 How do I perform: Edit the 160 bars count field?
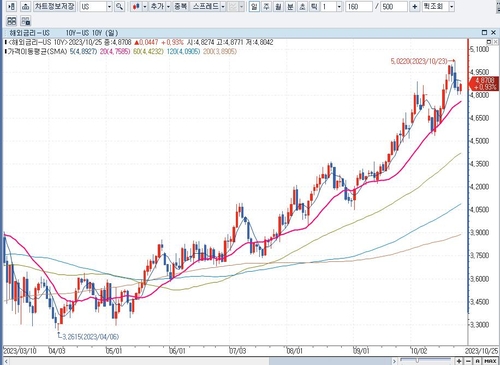[359, 6]
